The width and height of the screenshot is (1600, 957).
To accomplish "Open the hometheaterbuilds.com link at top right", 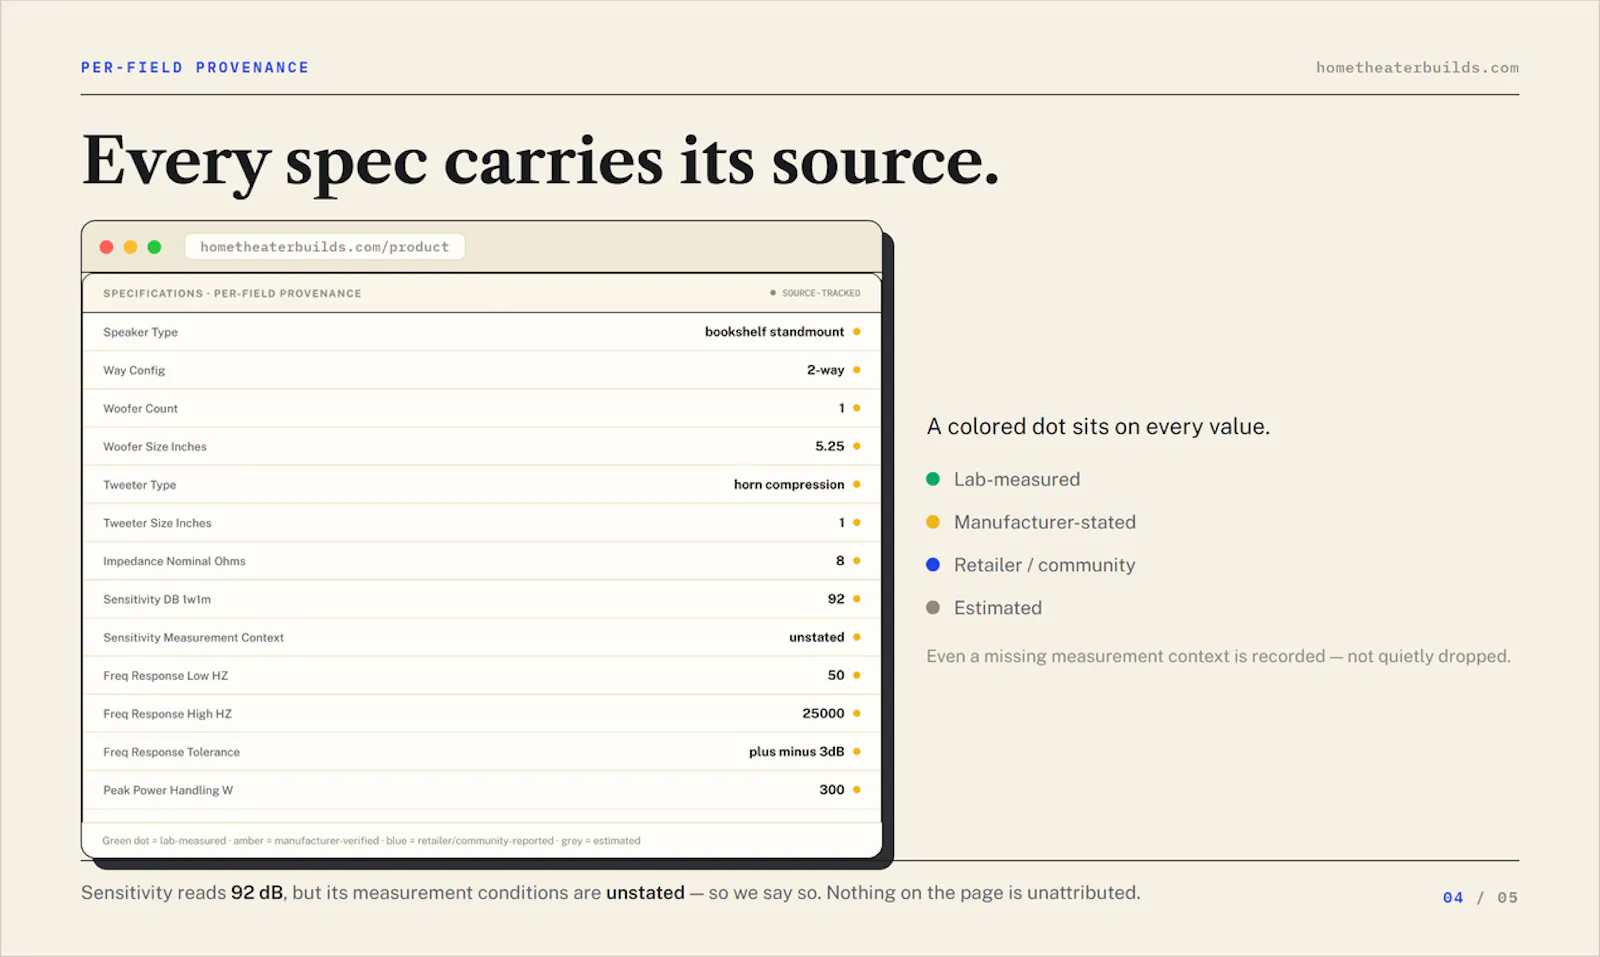I will coord(1417,68).
